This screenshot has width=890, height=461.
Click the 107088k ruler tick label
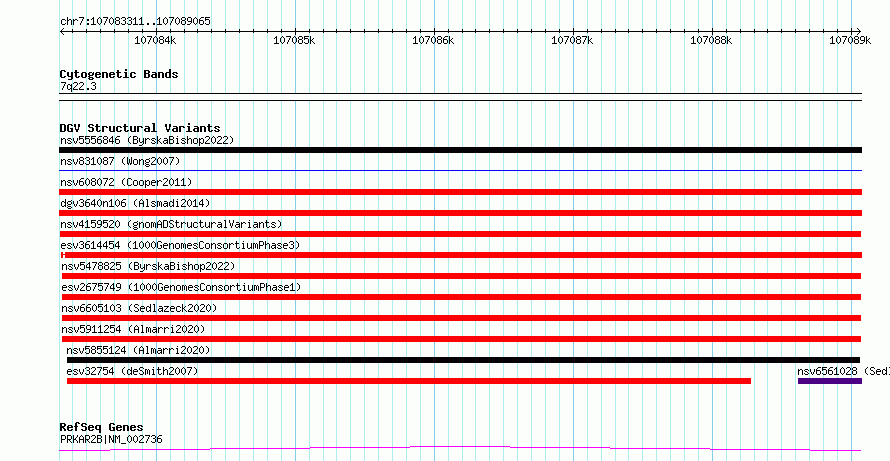pos(711,40)
